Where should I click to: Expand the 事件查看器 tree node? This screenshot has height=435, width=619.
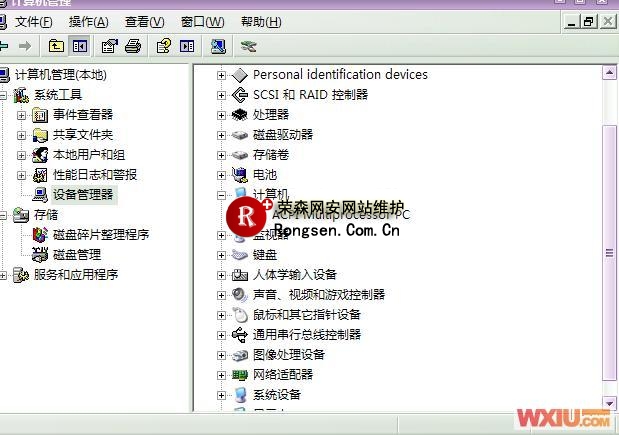click(22, 115)
